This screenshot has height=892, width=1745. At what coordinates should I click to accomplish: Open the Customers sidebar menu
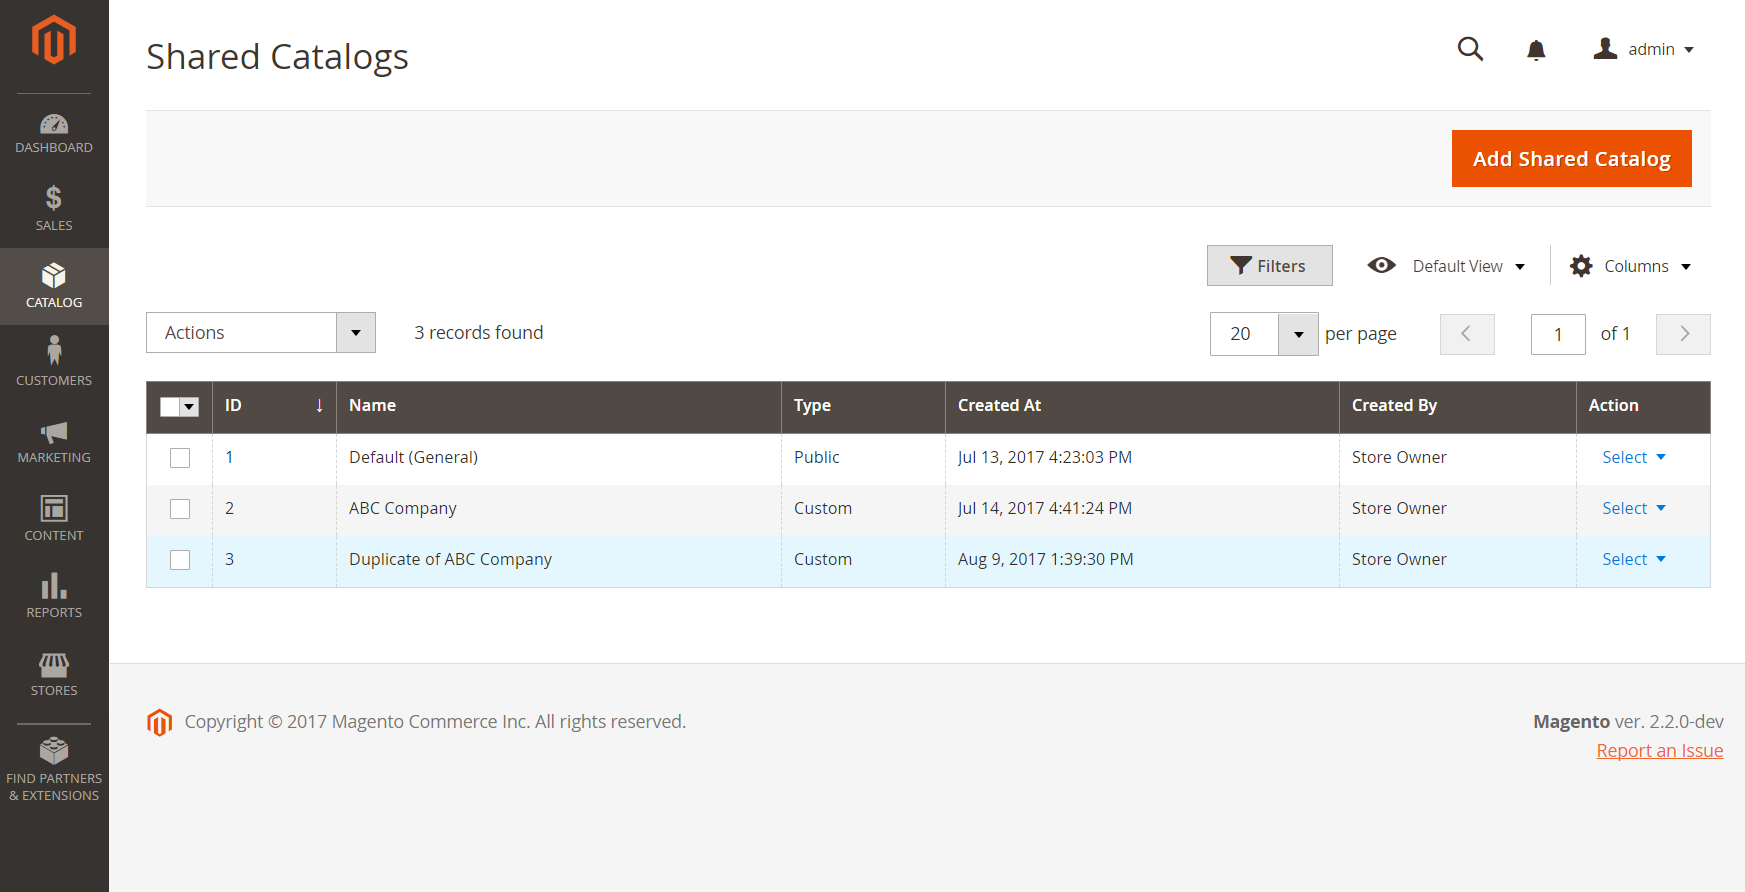pyautogui.click(x=54, y=363)
